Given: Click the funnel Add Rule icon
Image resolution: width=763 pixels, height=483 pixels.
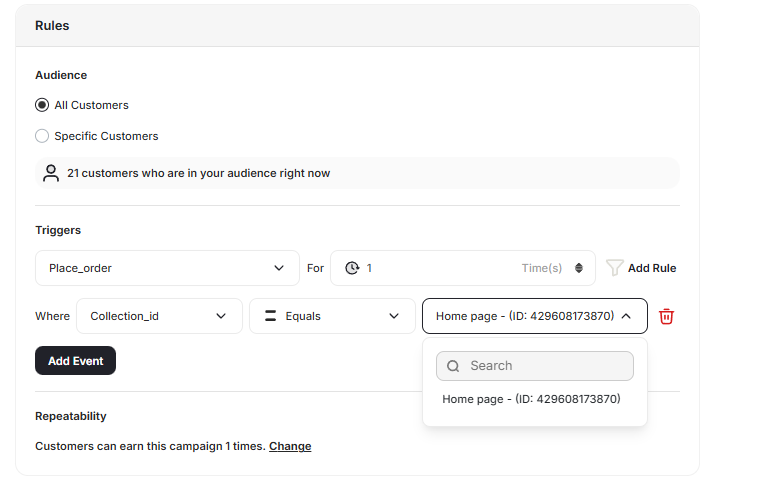Looking at the screenshot, I should (x=615, y=268).
